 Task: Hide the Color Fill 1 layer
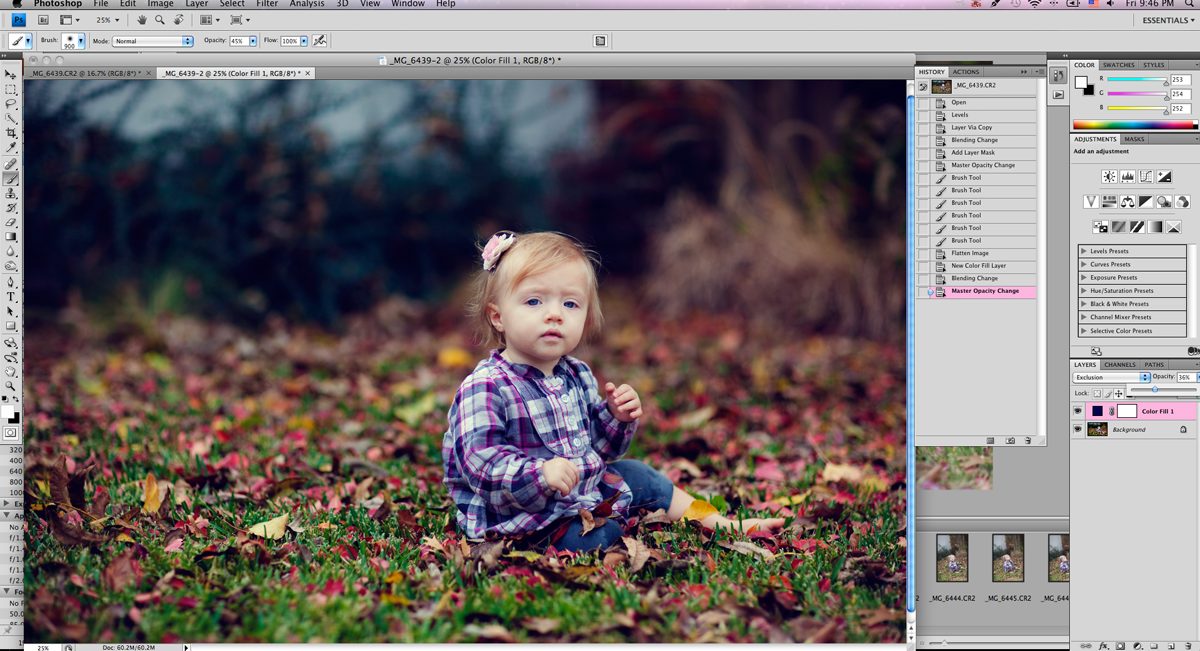coord(1078,411)
